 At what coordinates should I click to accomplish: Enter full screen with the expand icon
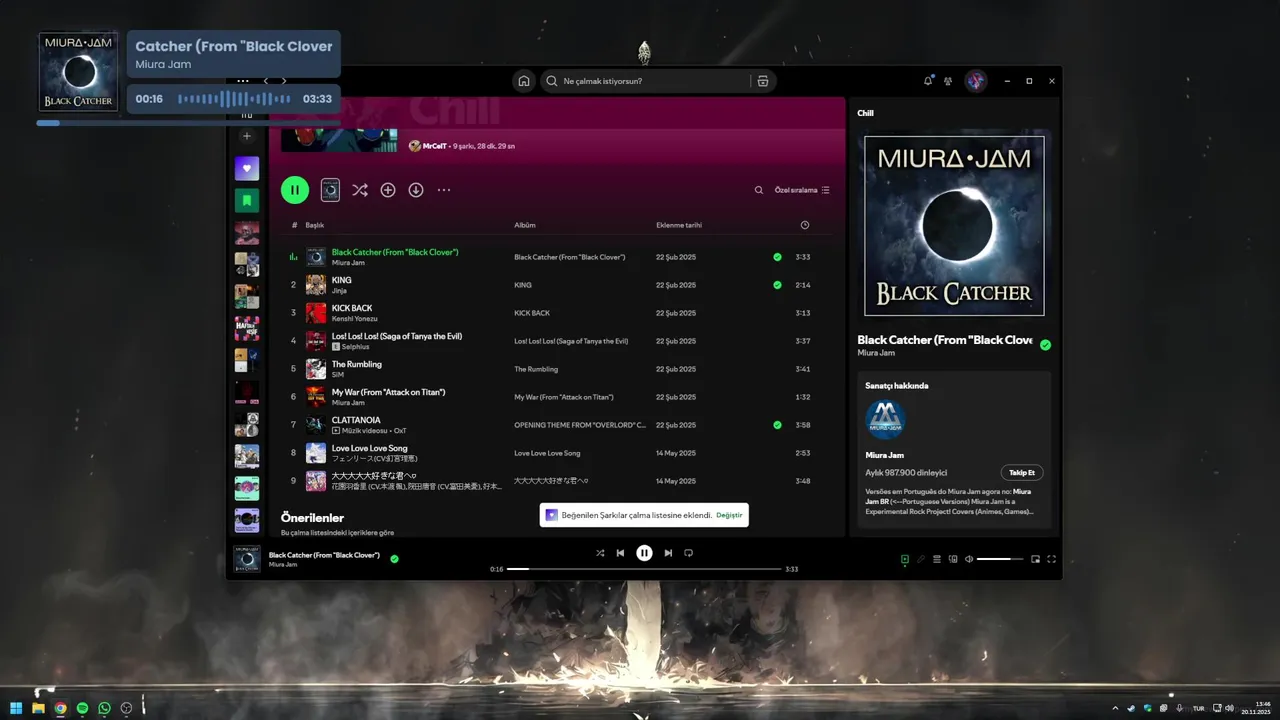pyautogui.click(x=1052, y=559)
